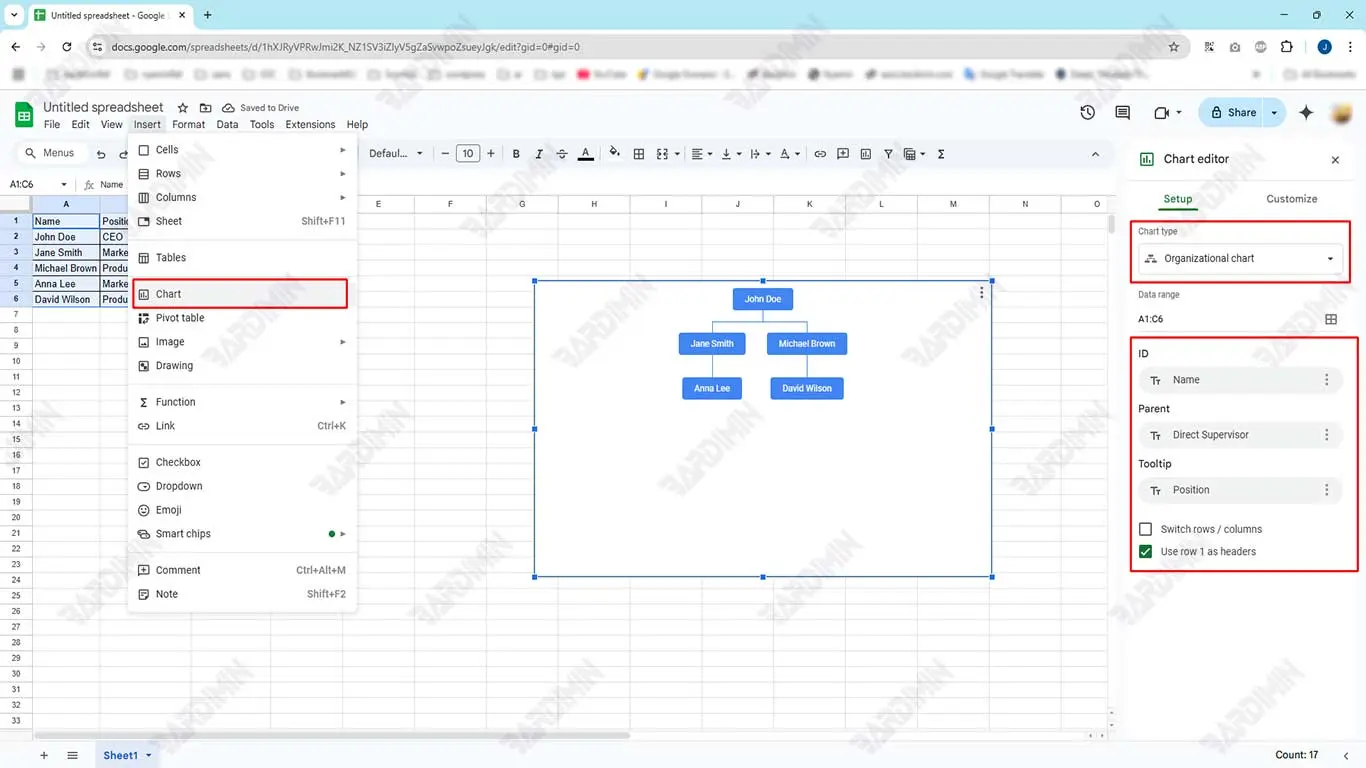Click the Share button

pyautogui.click(x=1232, y=113)
